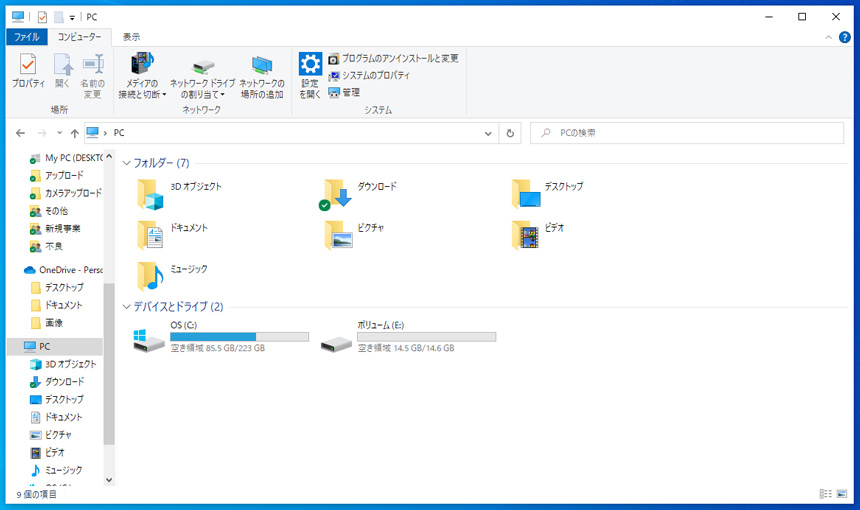Select OneDrive - Personal in sidebar
The height and width of the screenshot is (510, 860).
coord(63,270)
